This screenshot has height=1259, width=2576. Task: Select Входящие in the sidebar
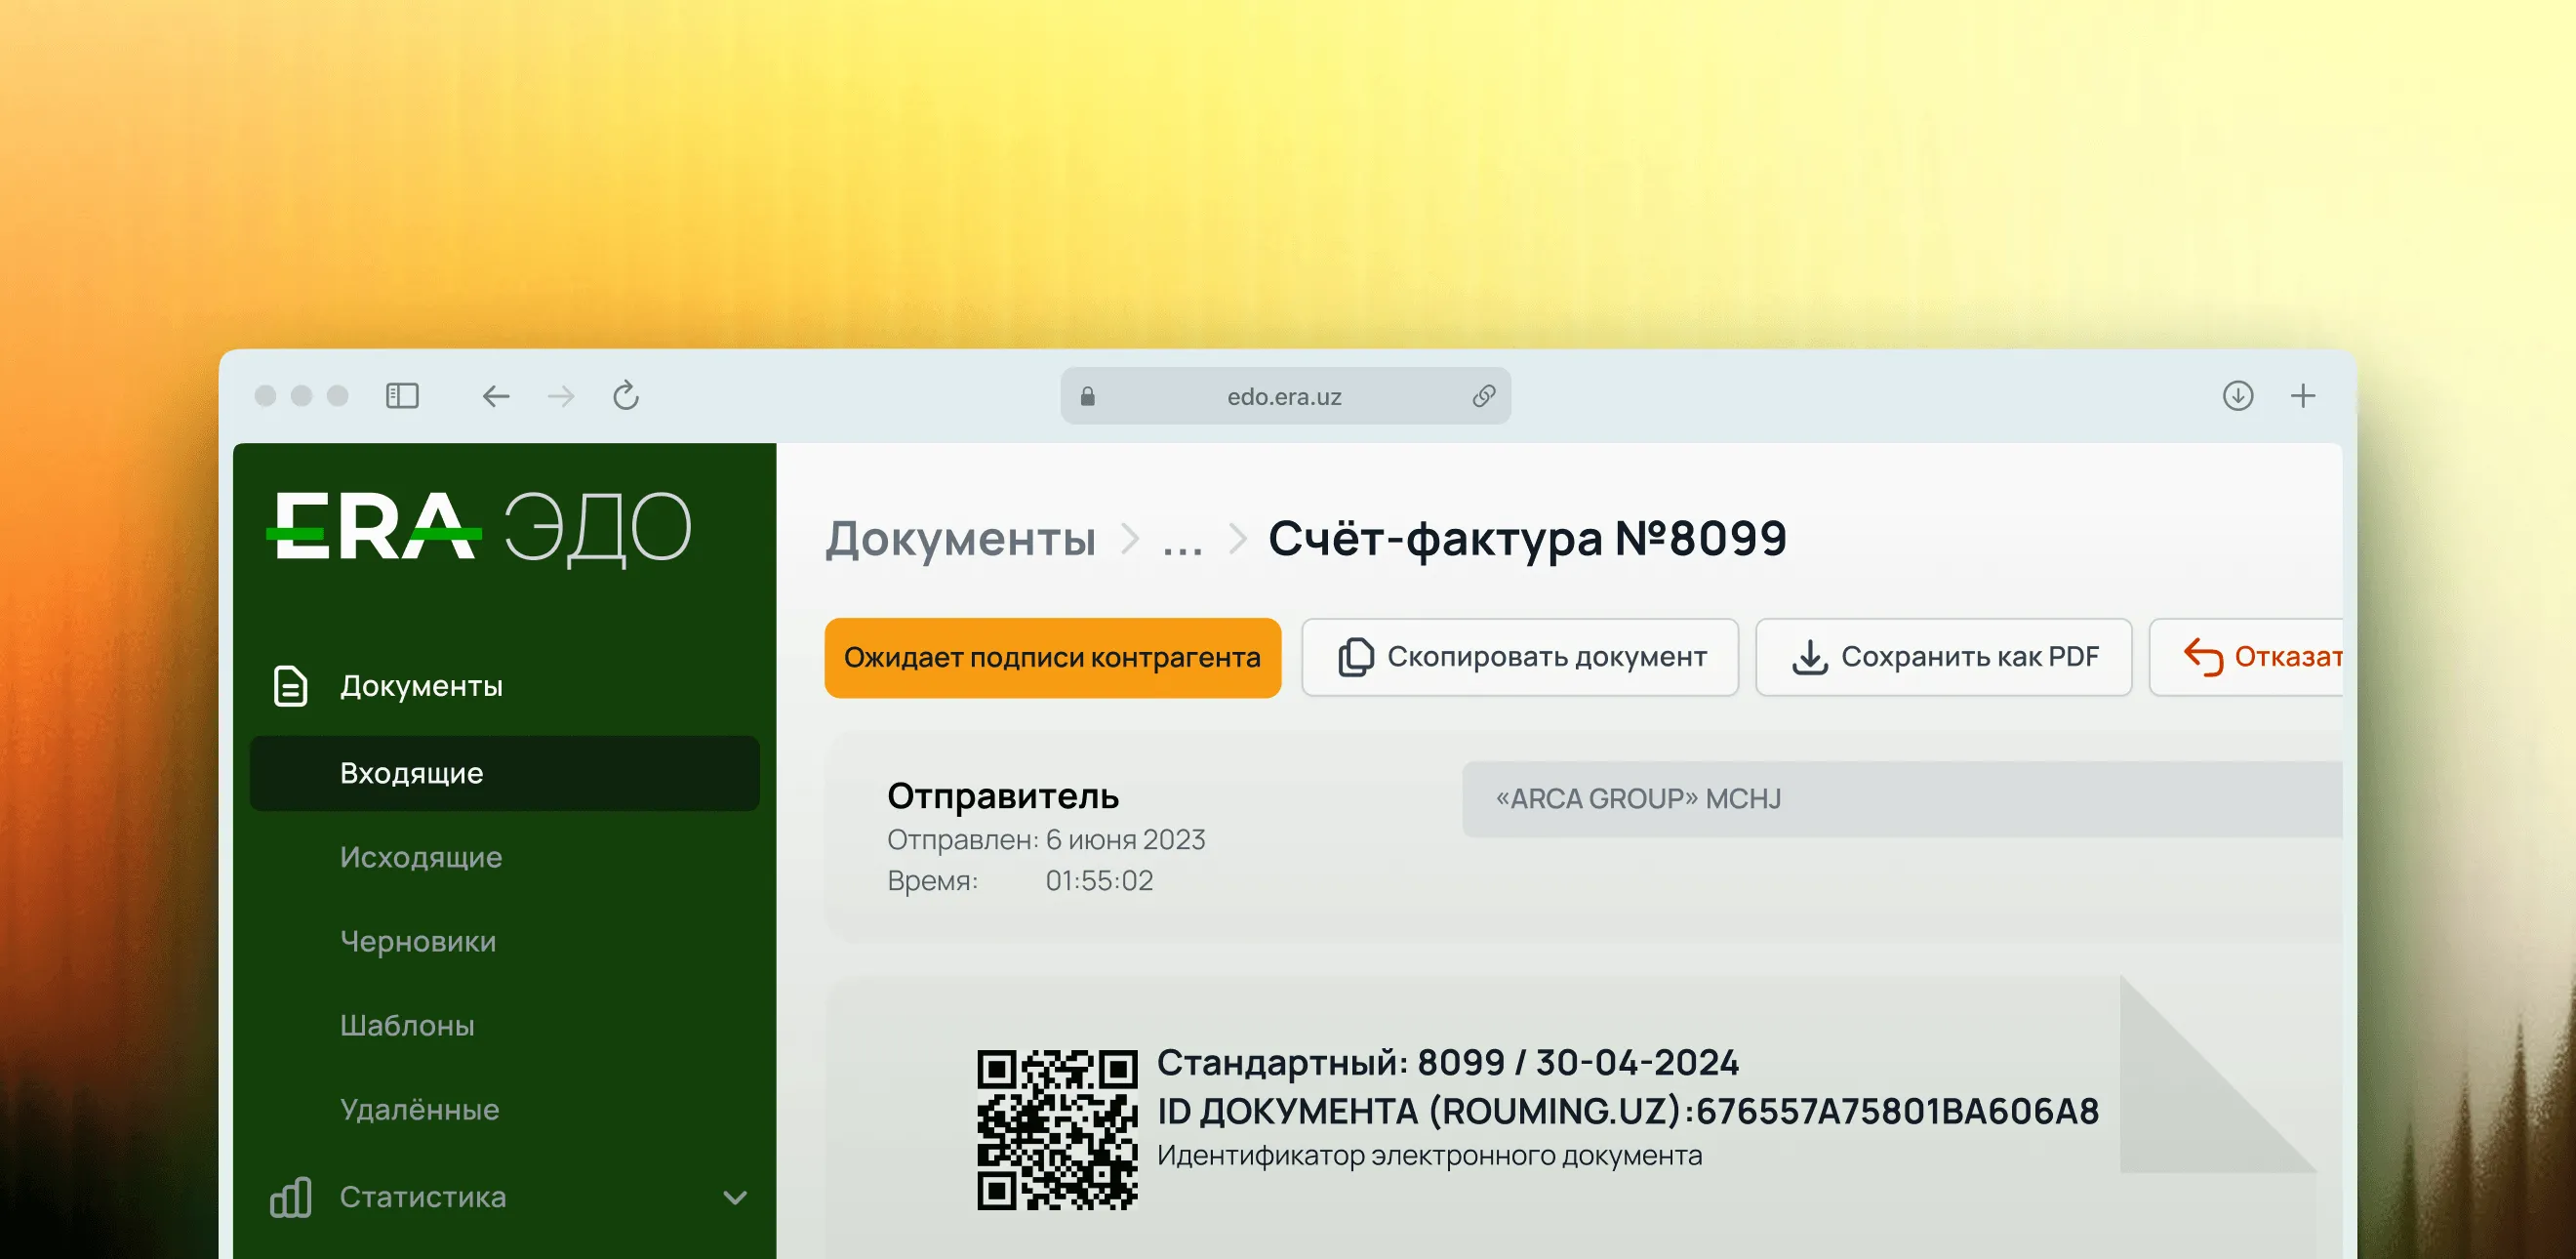(x=505, y=773)
